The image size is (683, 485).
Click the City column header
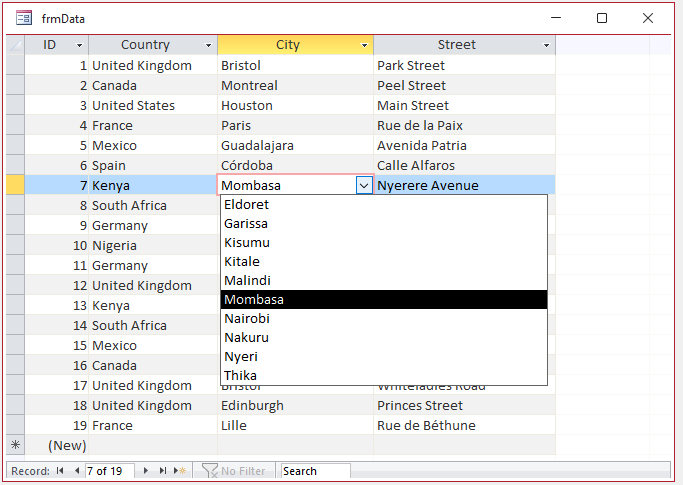295,45
